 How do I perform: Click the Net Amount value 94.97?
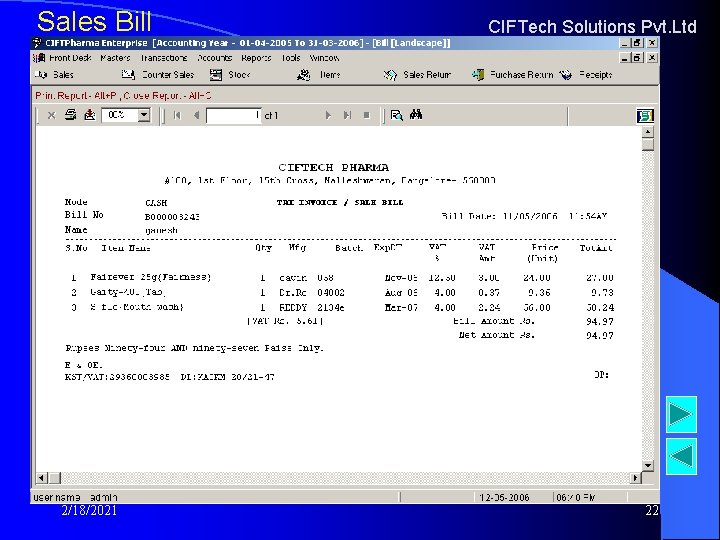[600, 335]
